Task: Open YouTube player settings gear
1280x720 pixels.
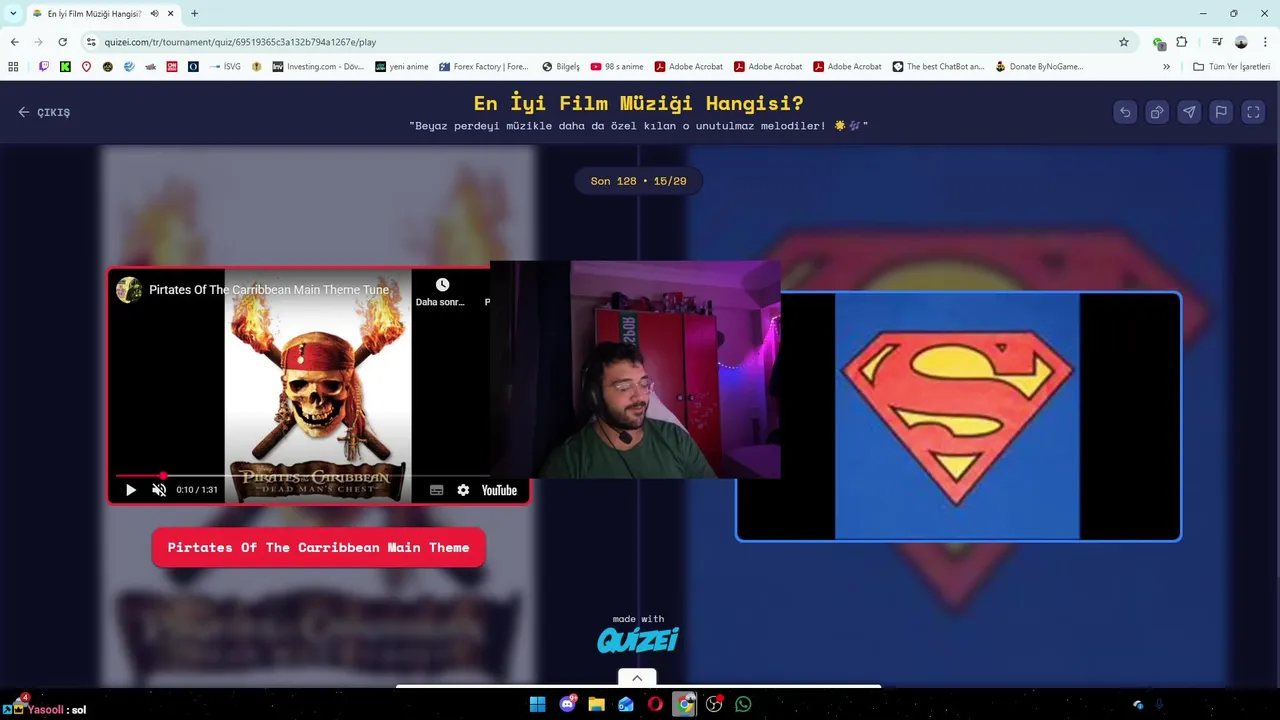Action: [463, 490]
